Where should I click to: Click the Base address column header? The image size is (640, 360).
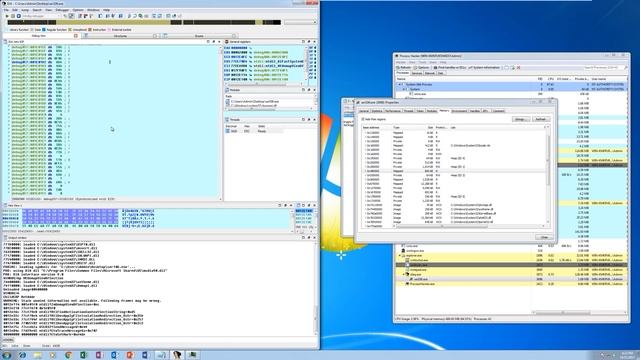click(x=376, y=127)
